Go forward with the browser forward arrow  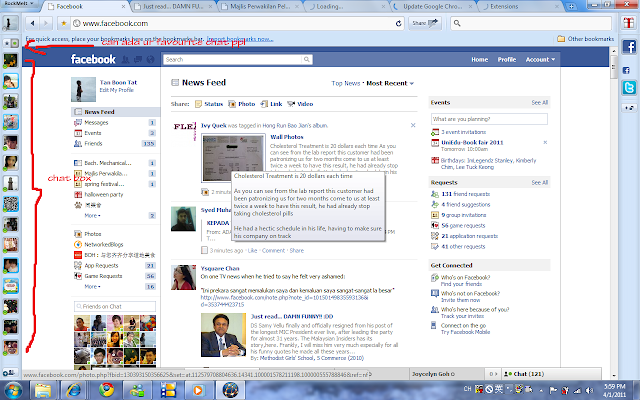click(x=46, y=23)
